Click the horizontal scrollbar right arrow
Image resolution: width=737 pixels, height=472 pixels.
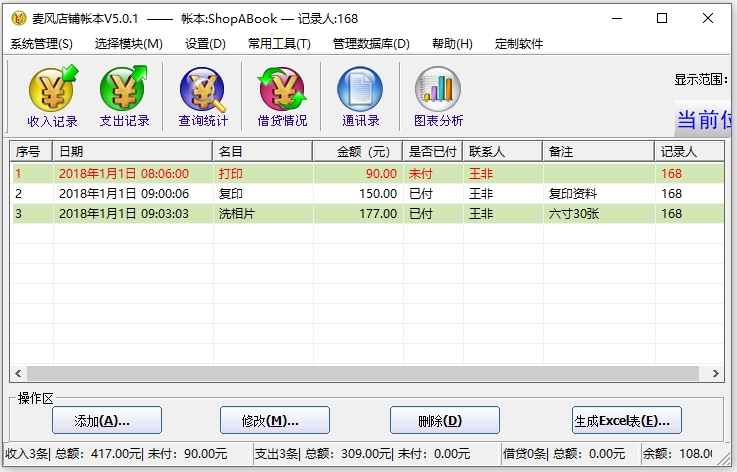pos(715,373)
